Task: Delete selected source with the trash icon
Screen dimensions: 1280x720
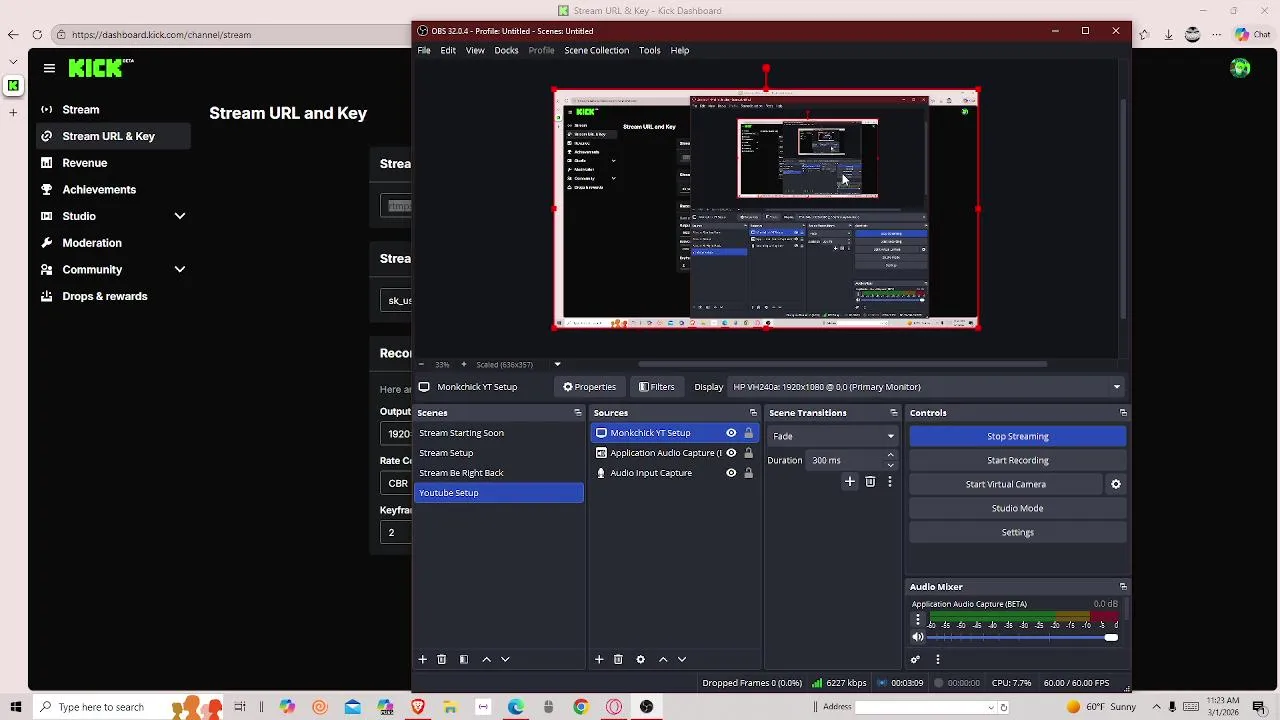Action: coord(618,660)
